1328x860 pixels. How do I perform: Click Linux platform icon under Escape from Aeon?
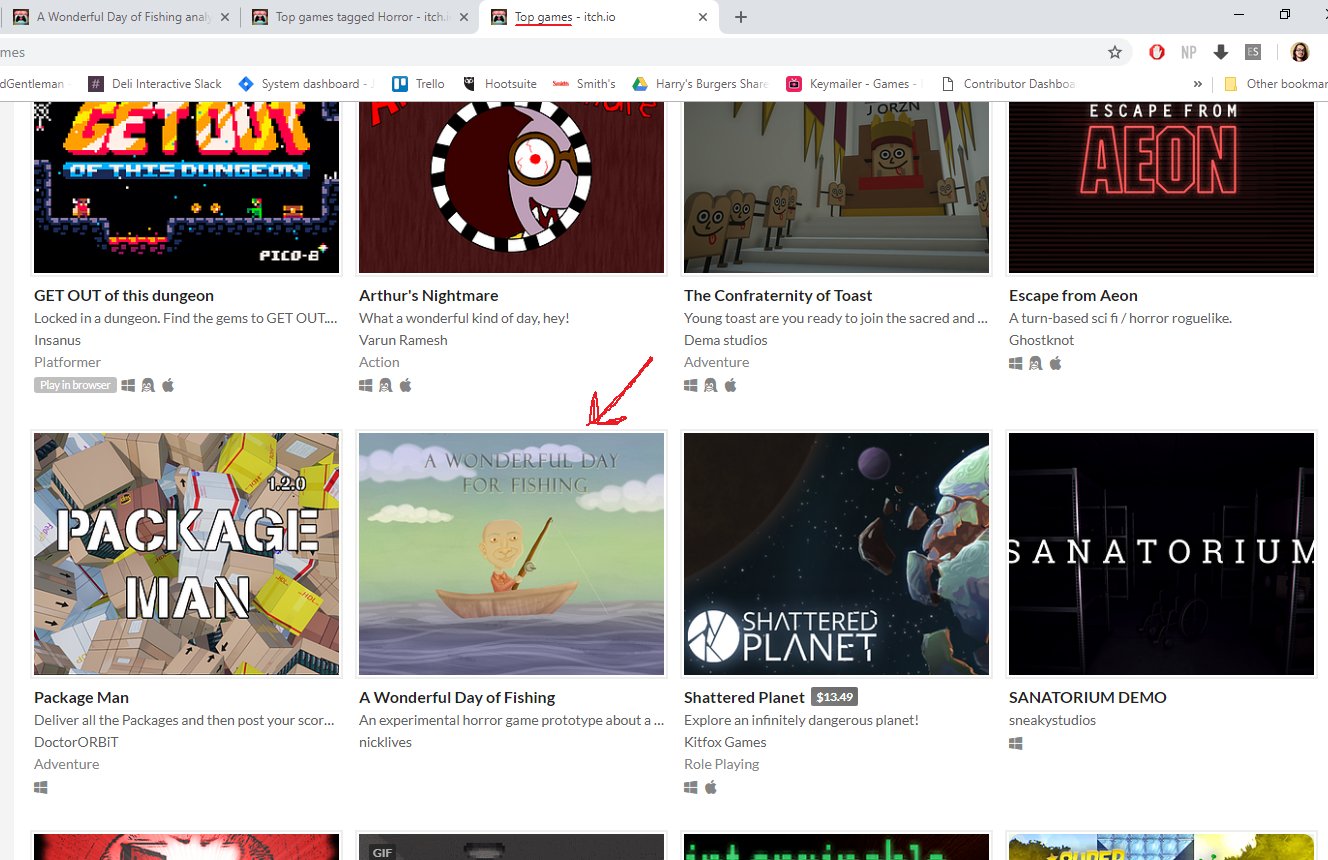pyautogui.click(x=1035, y=363)
